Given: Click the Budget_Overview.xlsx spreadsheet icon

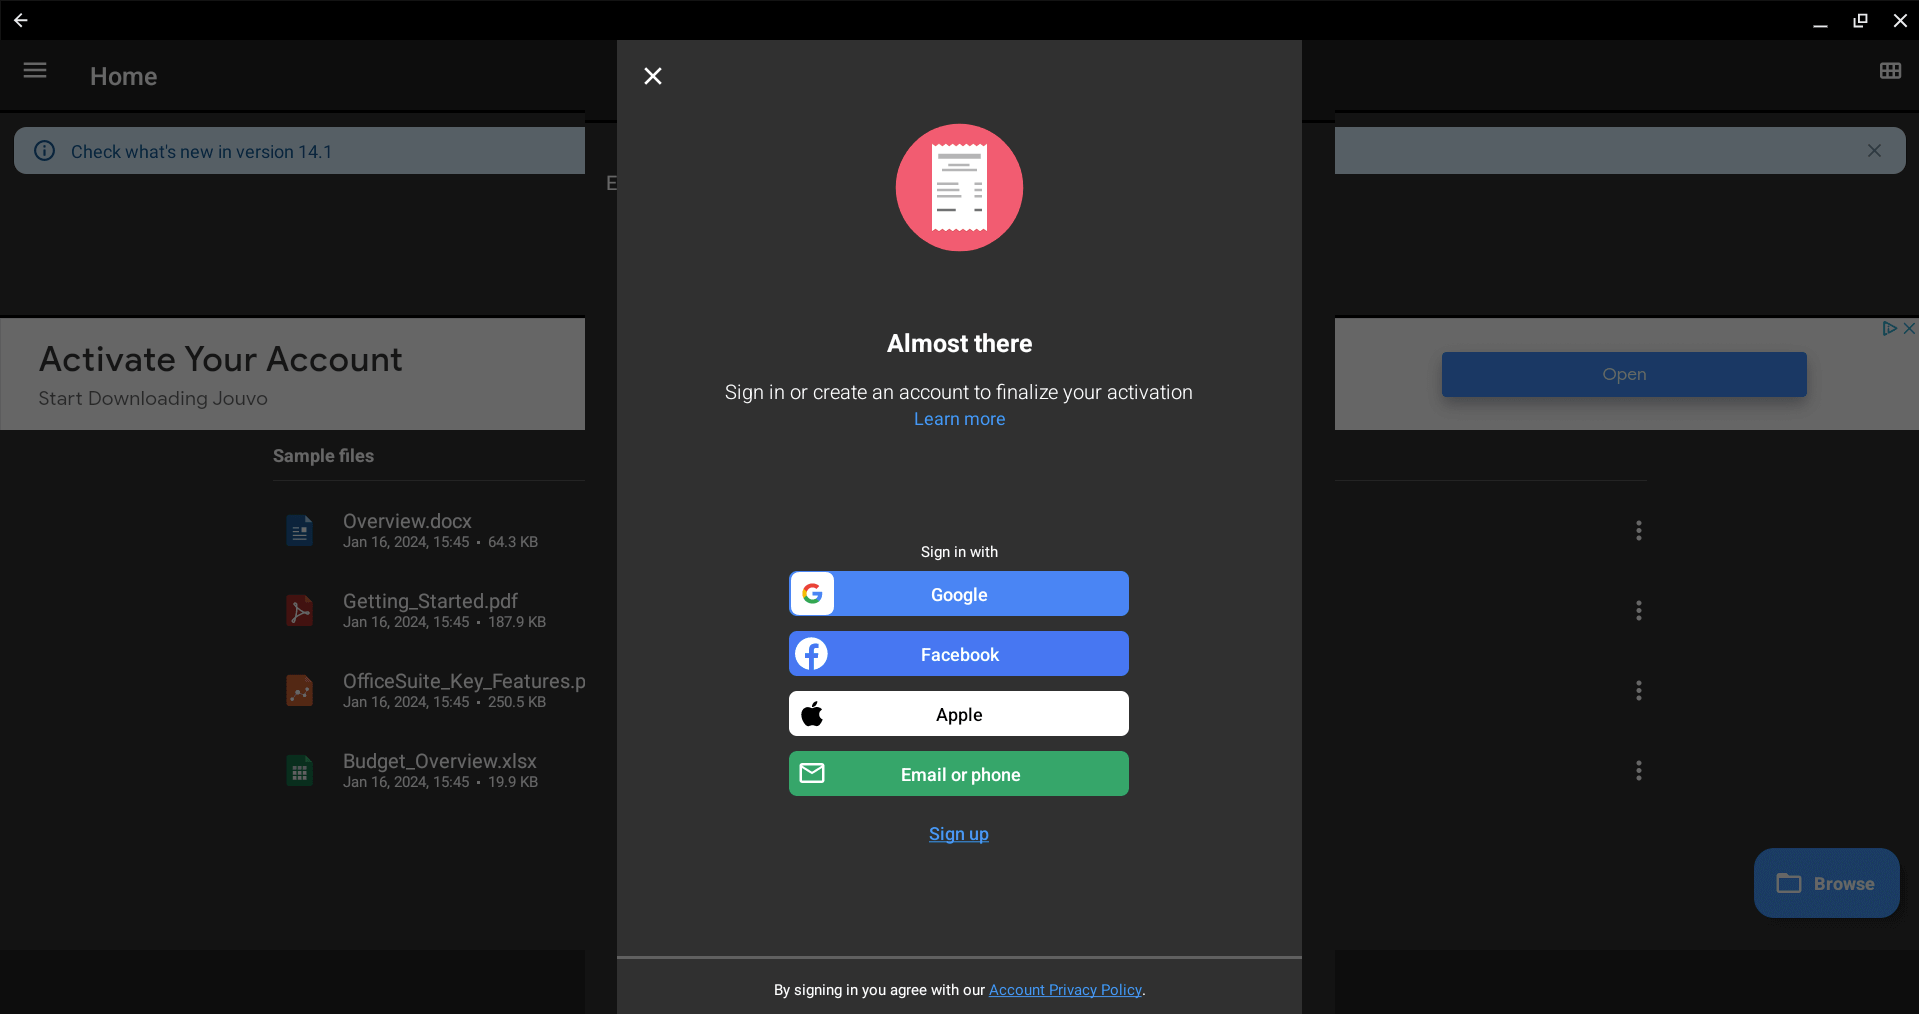Looking at the screenshot, I should pos(300,770).
